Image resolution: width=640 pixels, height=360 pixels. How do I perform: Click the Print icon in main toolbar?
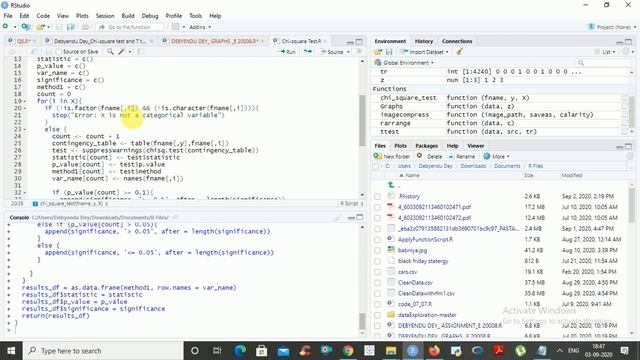coord(85,27)
